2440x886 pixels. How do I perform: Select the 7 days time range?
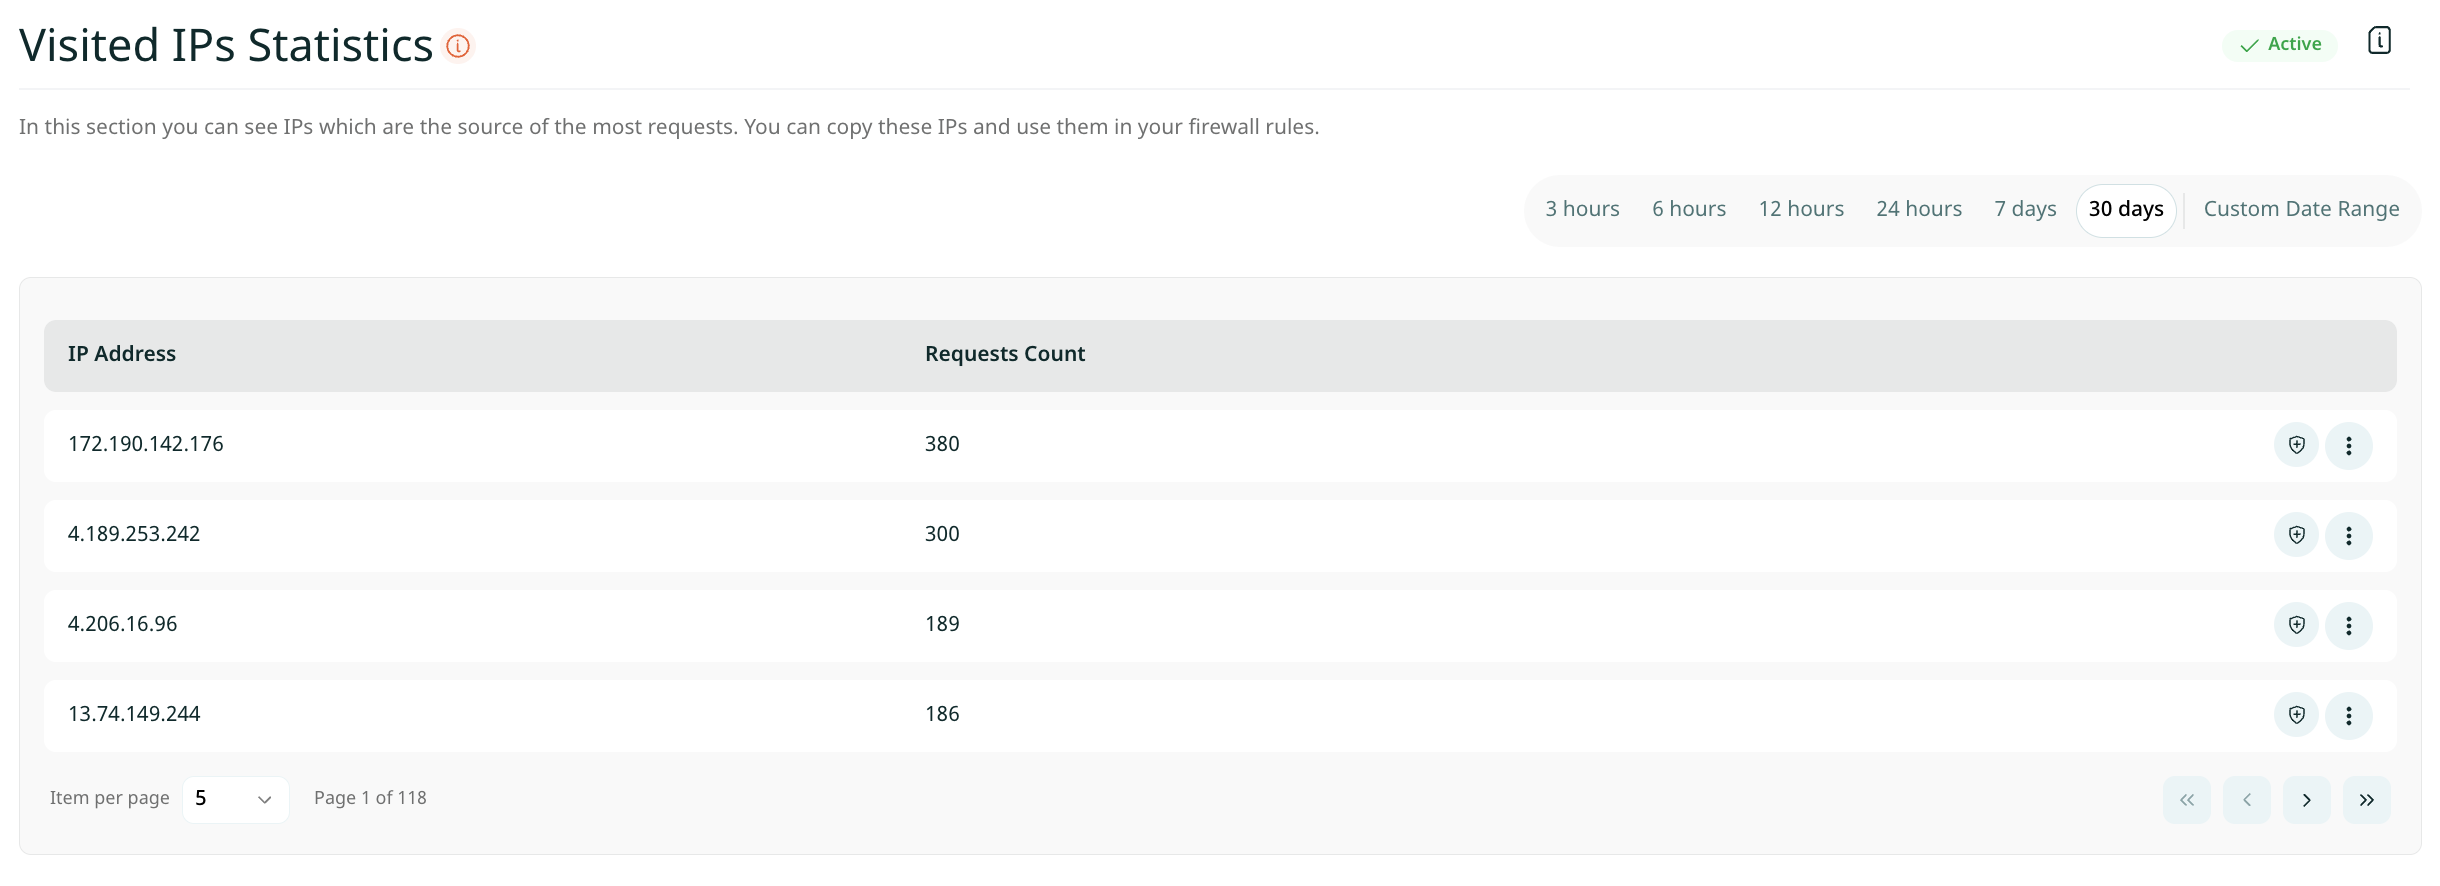[2024, 209]
